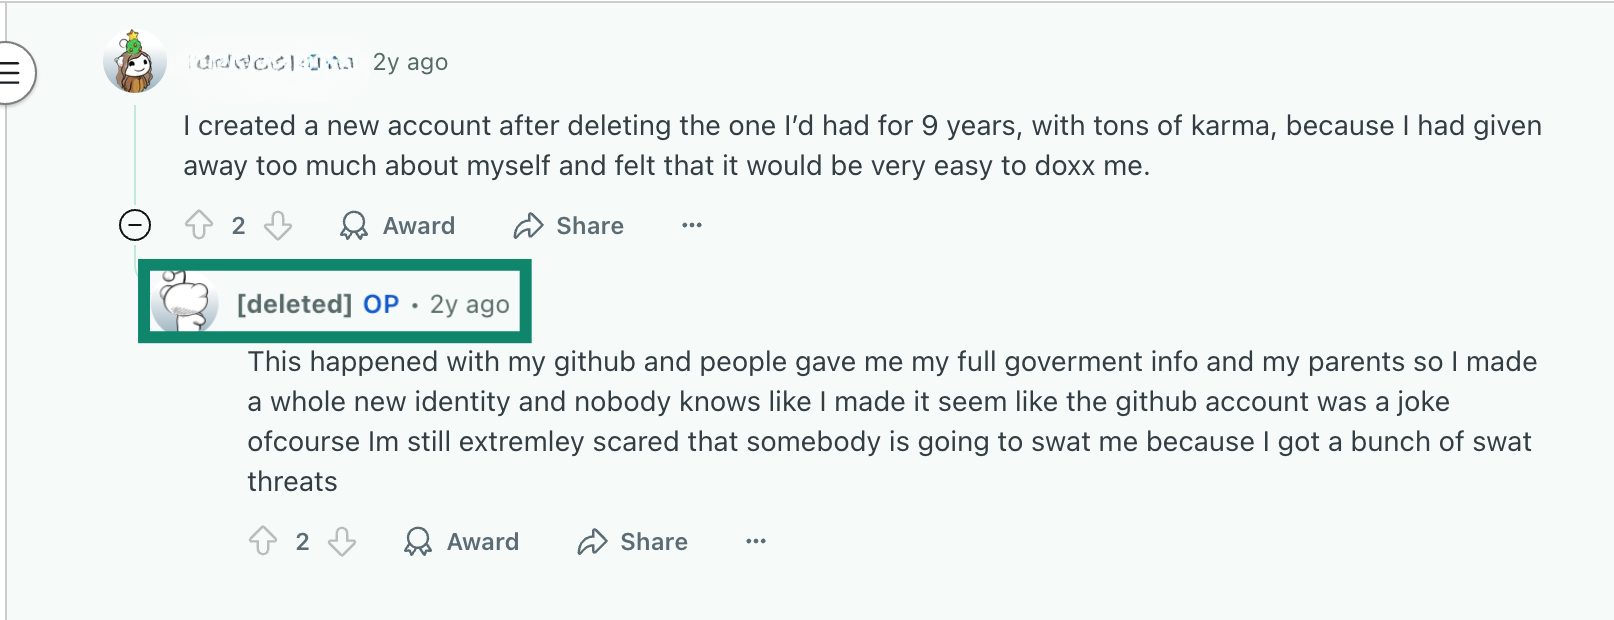1614x620 pixels.
Task: Click the 2y ago timestamp on the top comment
Action: 410,61
